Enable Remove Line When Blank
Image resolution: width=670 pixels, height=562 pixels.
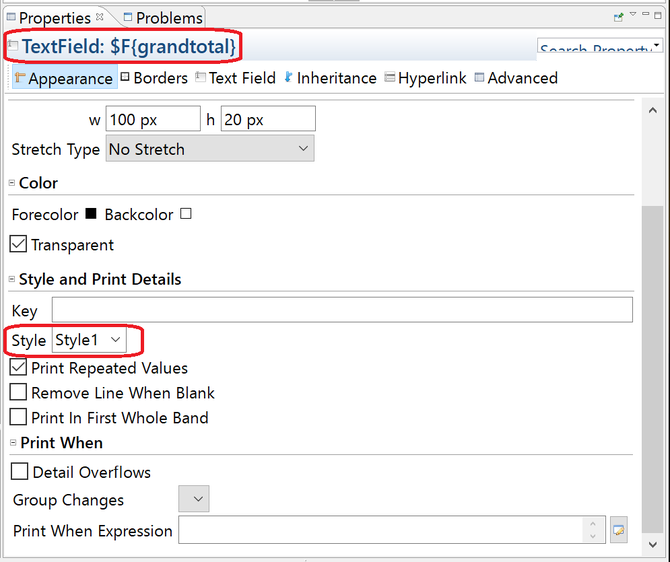(x=18, y=392)
